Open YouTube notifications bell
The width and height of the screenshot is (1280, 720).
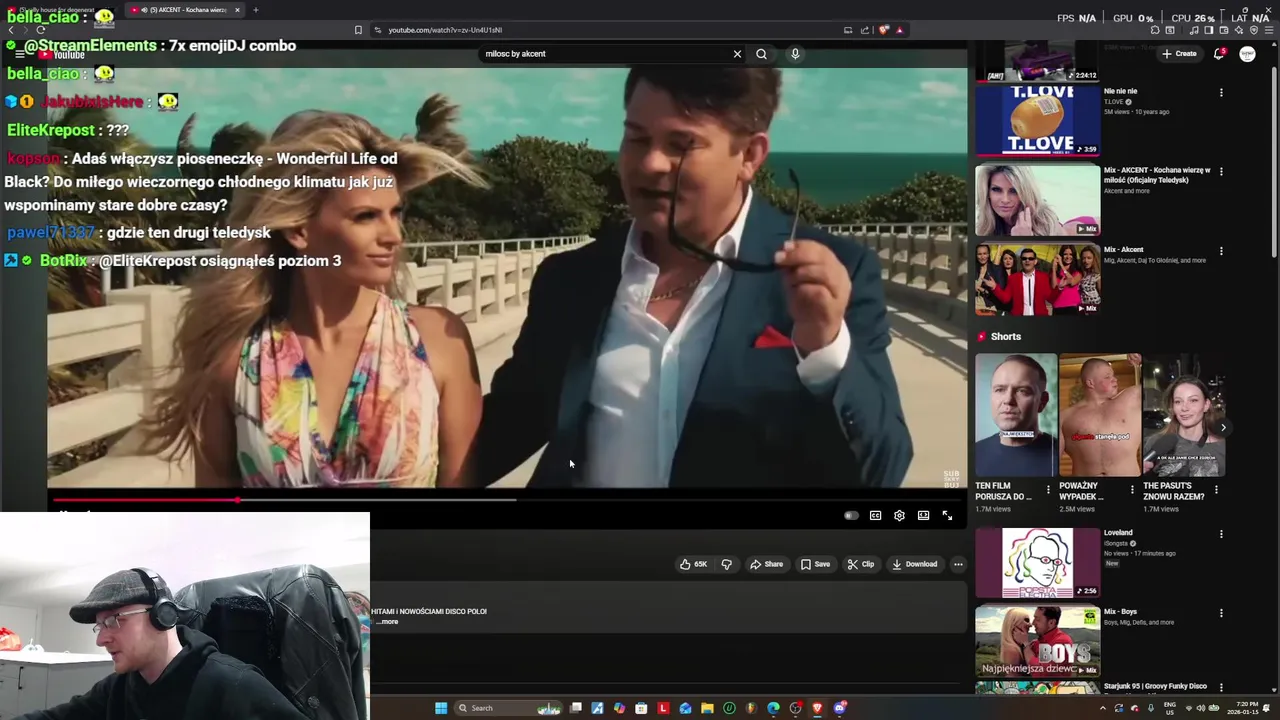coord(1218,54)
